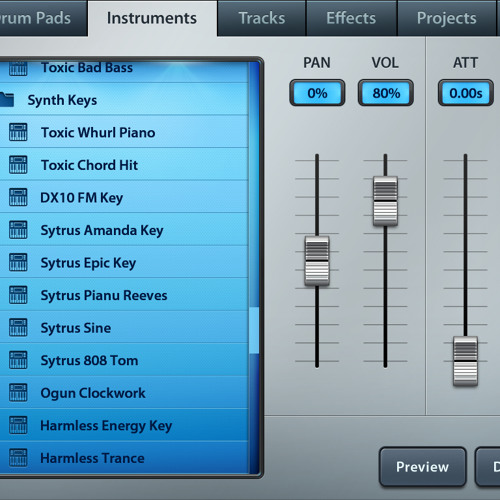This screenshot has width=500, height=500.
Task: Click the keyboard icon beside Sytrus 808 Tom
Action: click(18, 360)
